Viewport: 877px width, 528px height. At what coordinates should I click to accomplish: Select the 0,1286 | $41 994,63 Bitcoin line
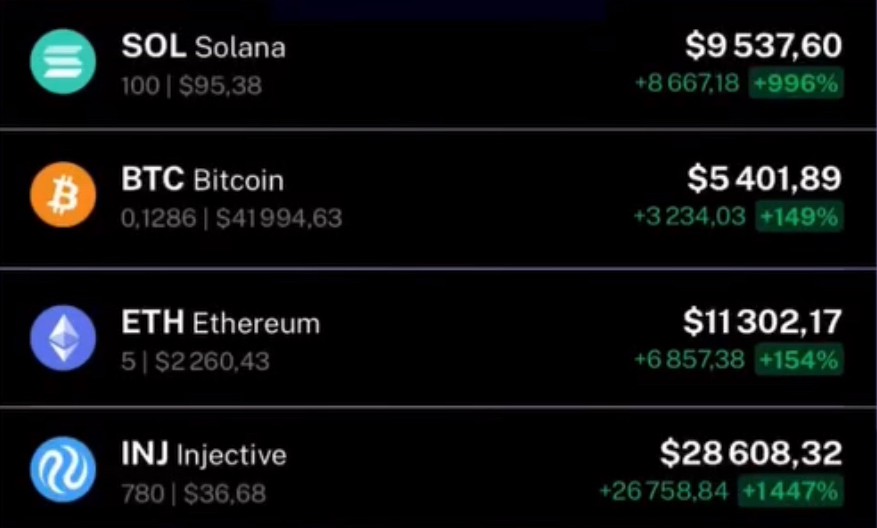pyautogui.click(x=231, y=218)
